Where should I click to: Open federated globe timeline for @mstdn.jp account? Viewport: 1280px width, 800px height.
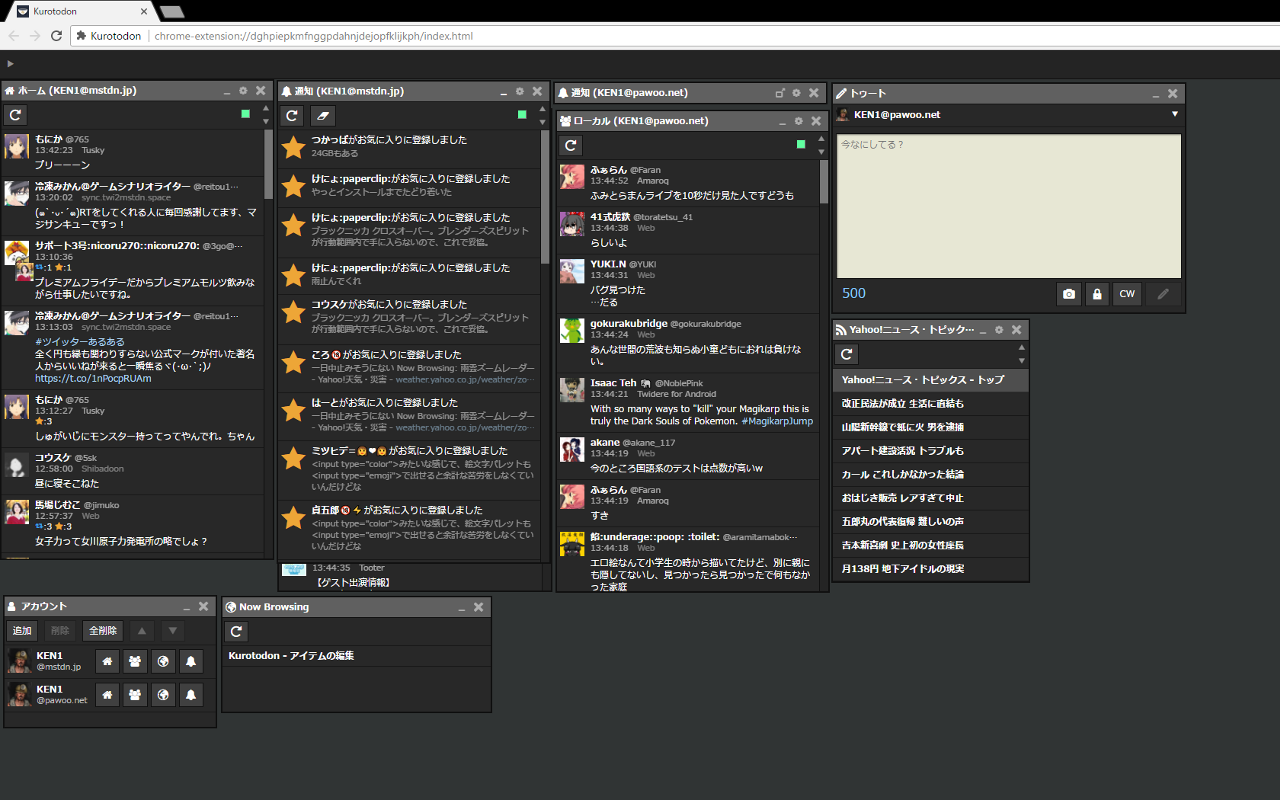pyautogui.click(x=163, y=661)
